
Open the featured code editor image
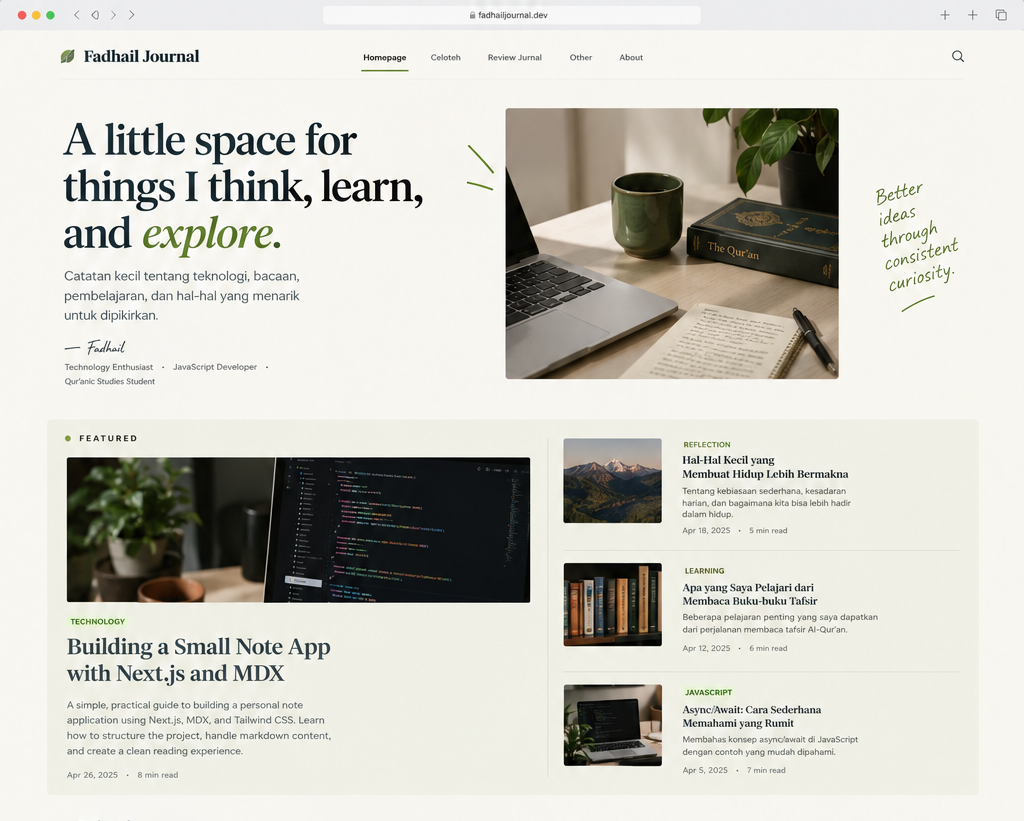point(298,530)
